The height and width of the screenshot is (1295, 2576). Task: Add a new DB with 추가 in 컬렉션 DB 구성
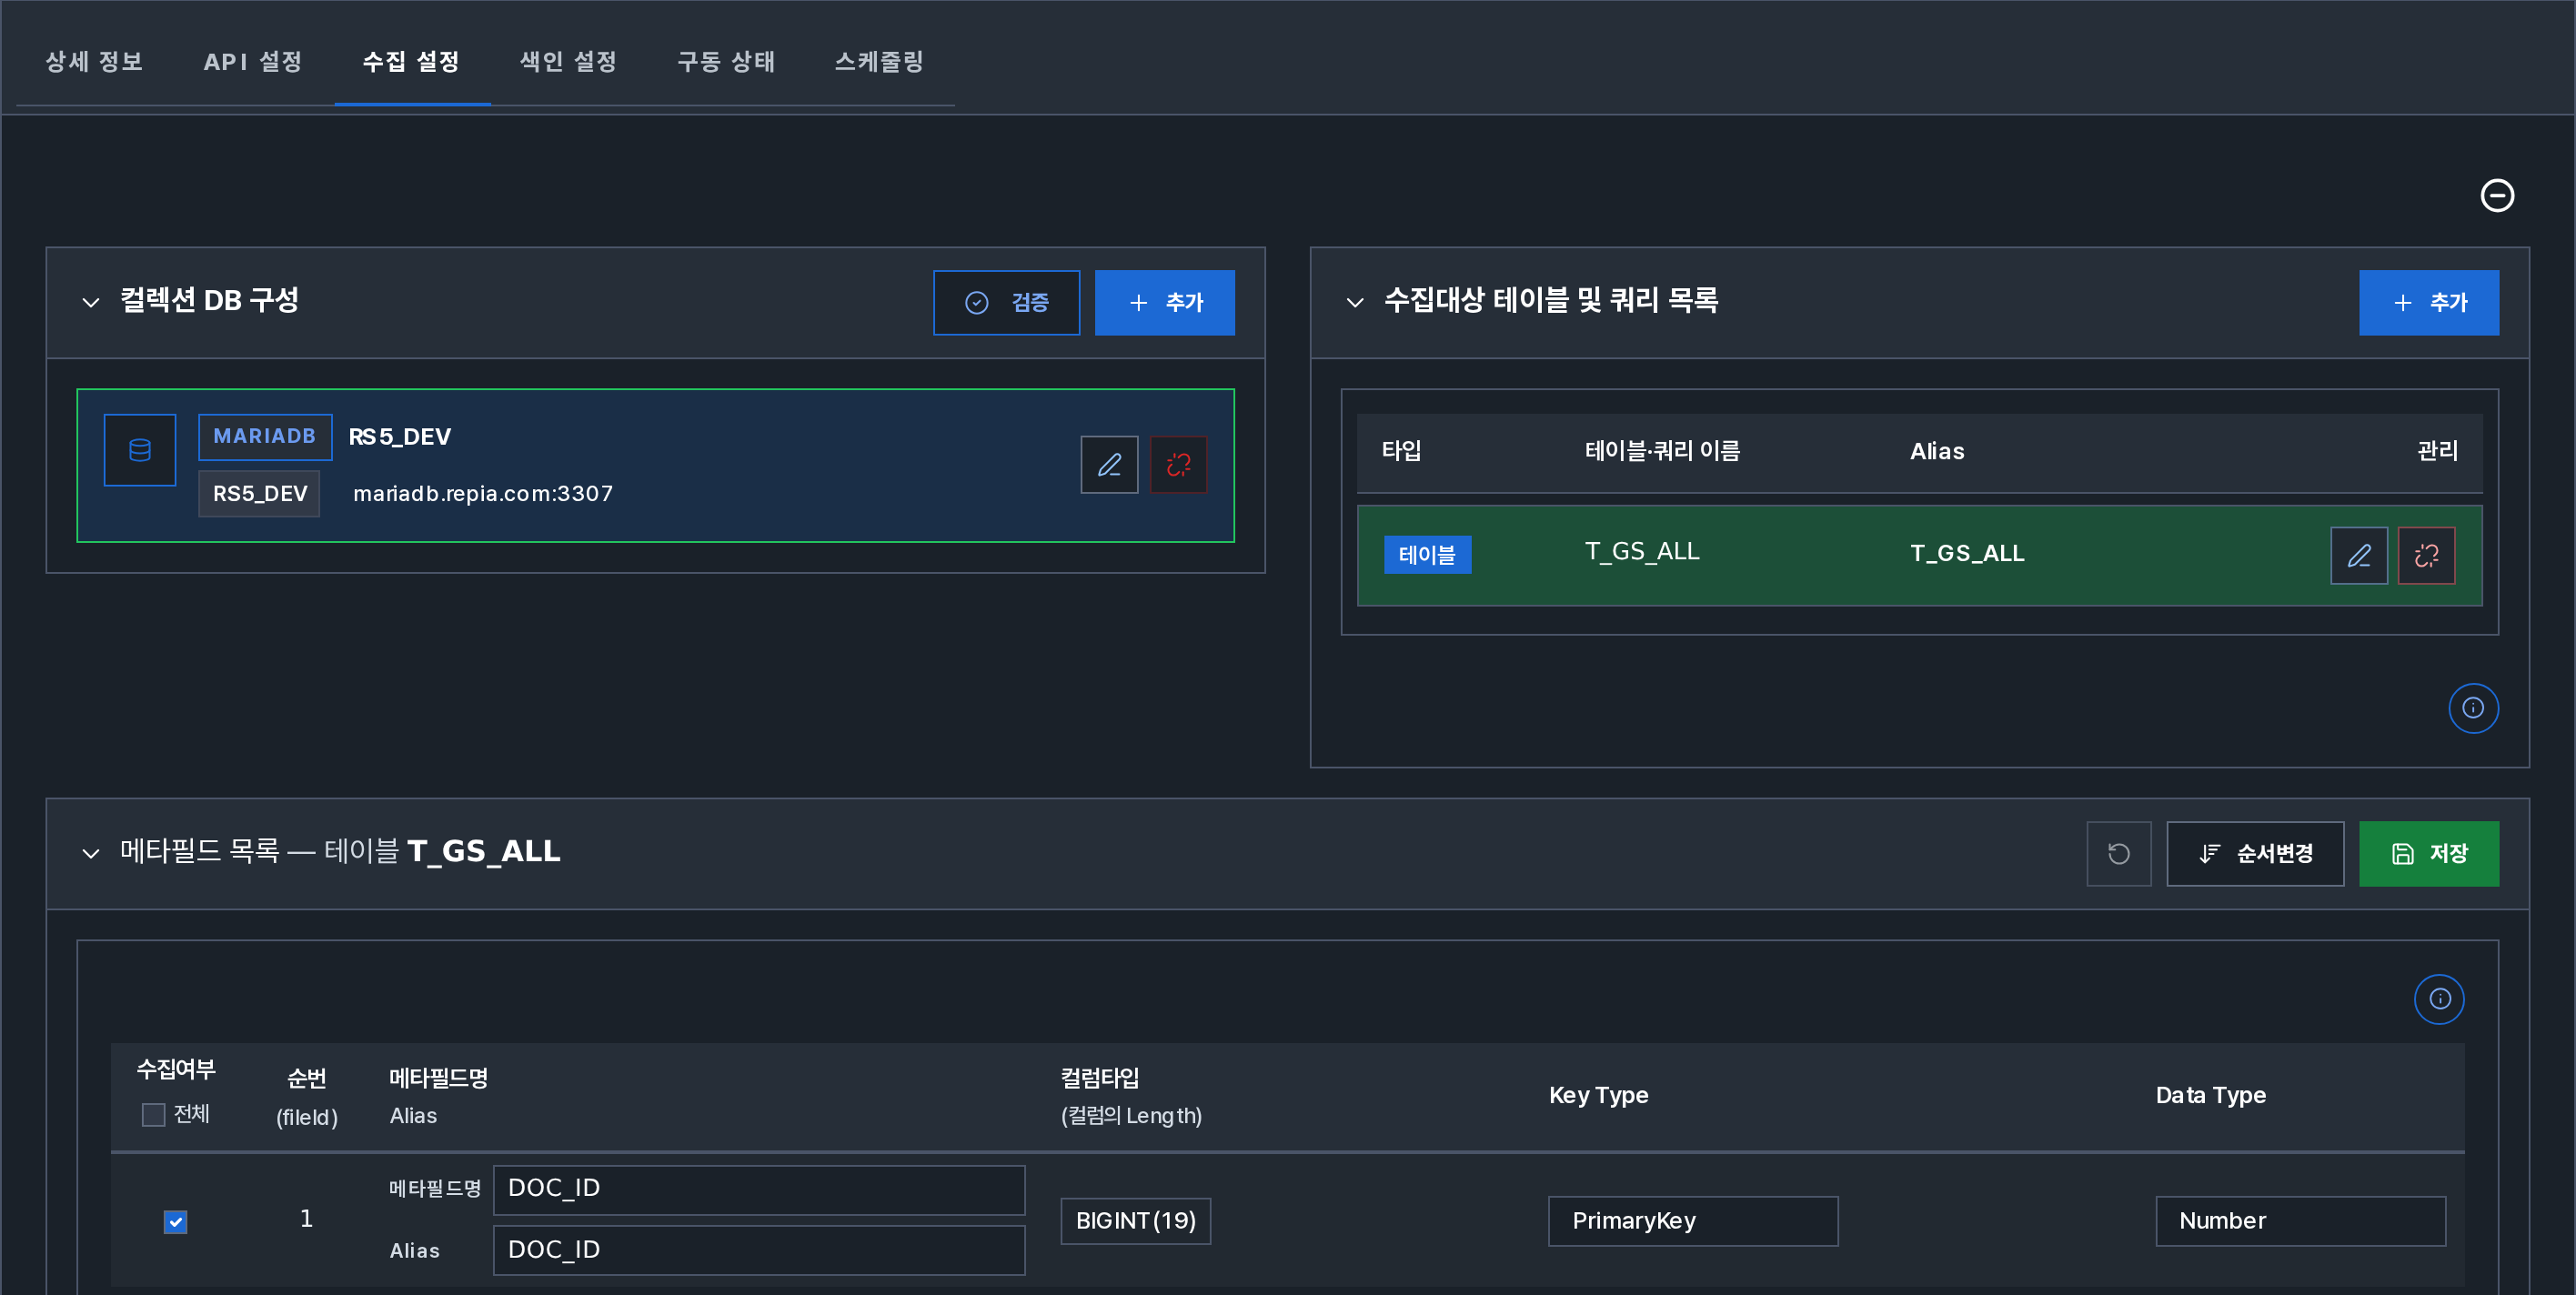click(1164, 302)
